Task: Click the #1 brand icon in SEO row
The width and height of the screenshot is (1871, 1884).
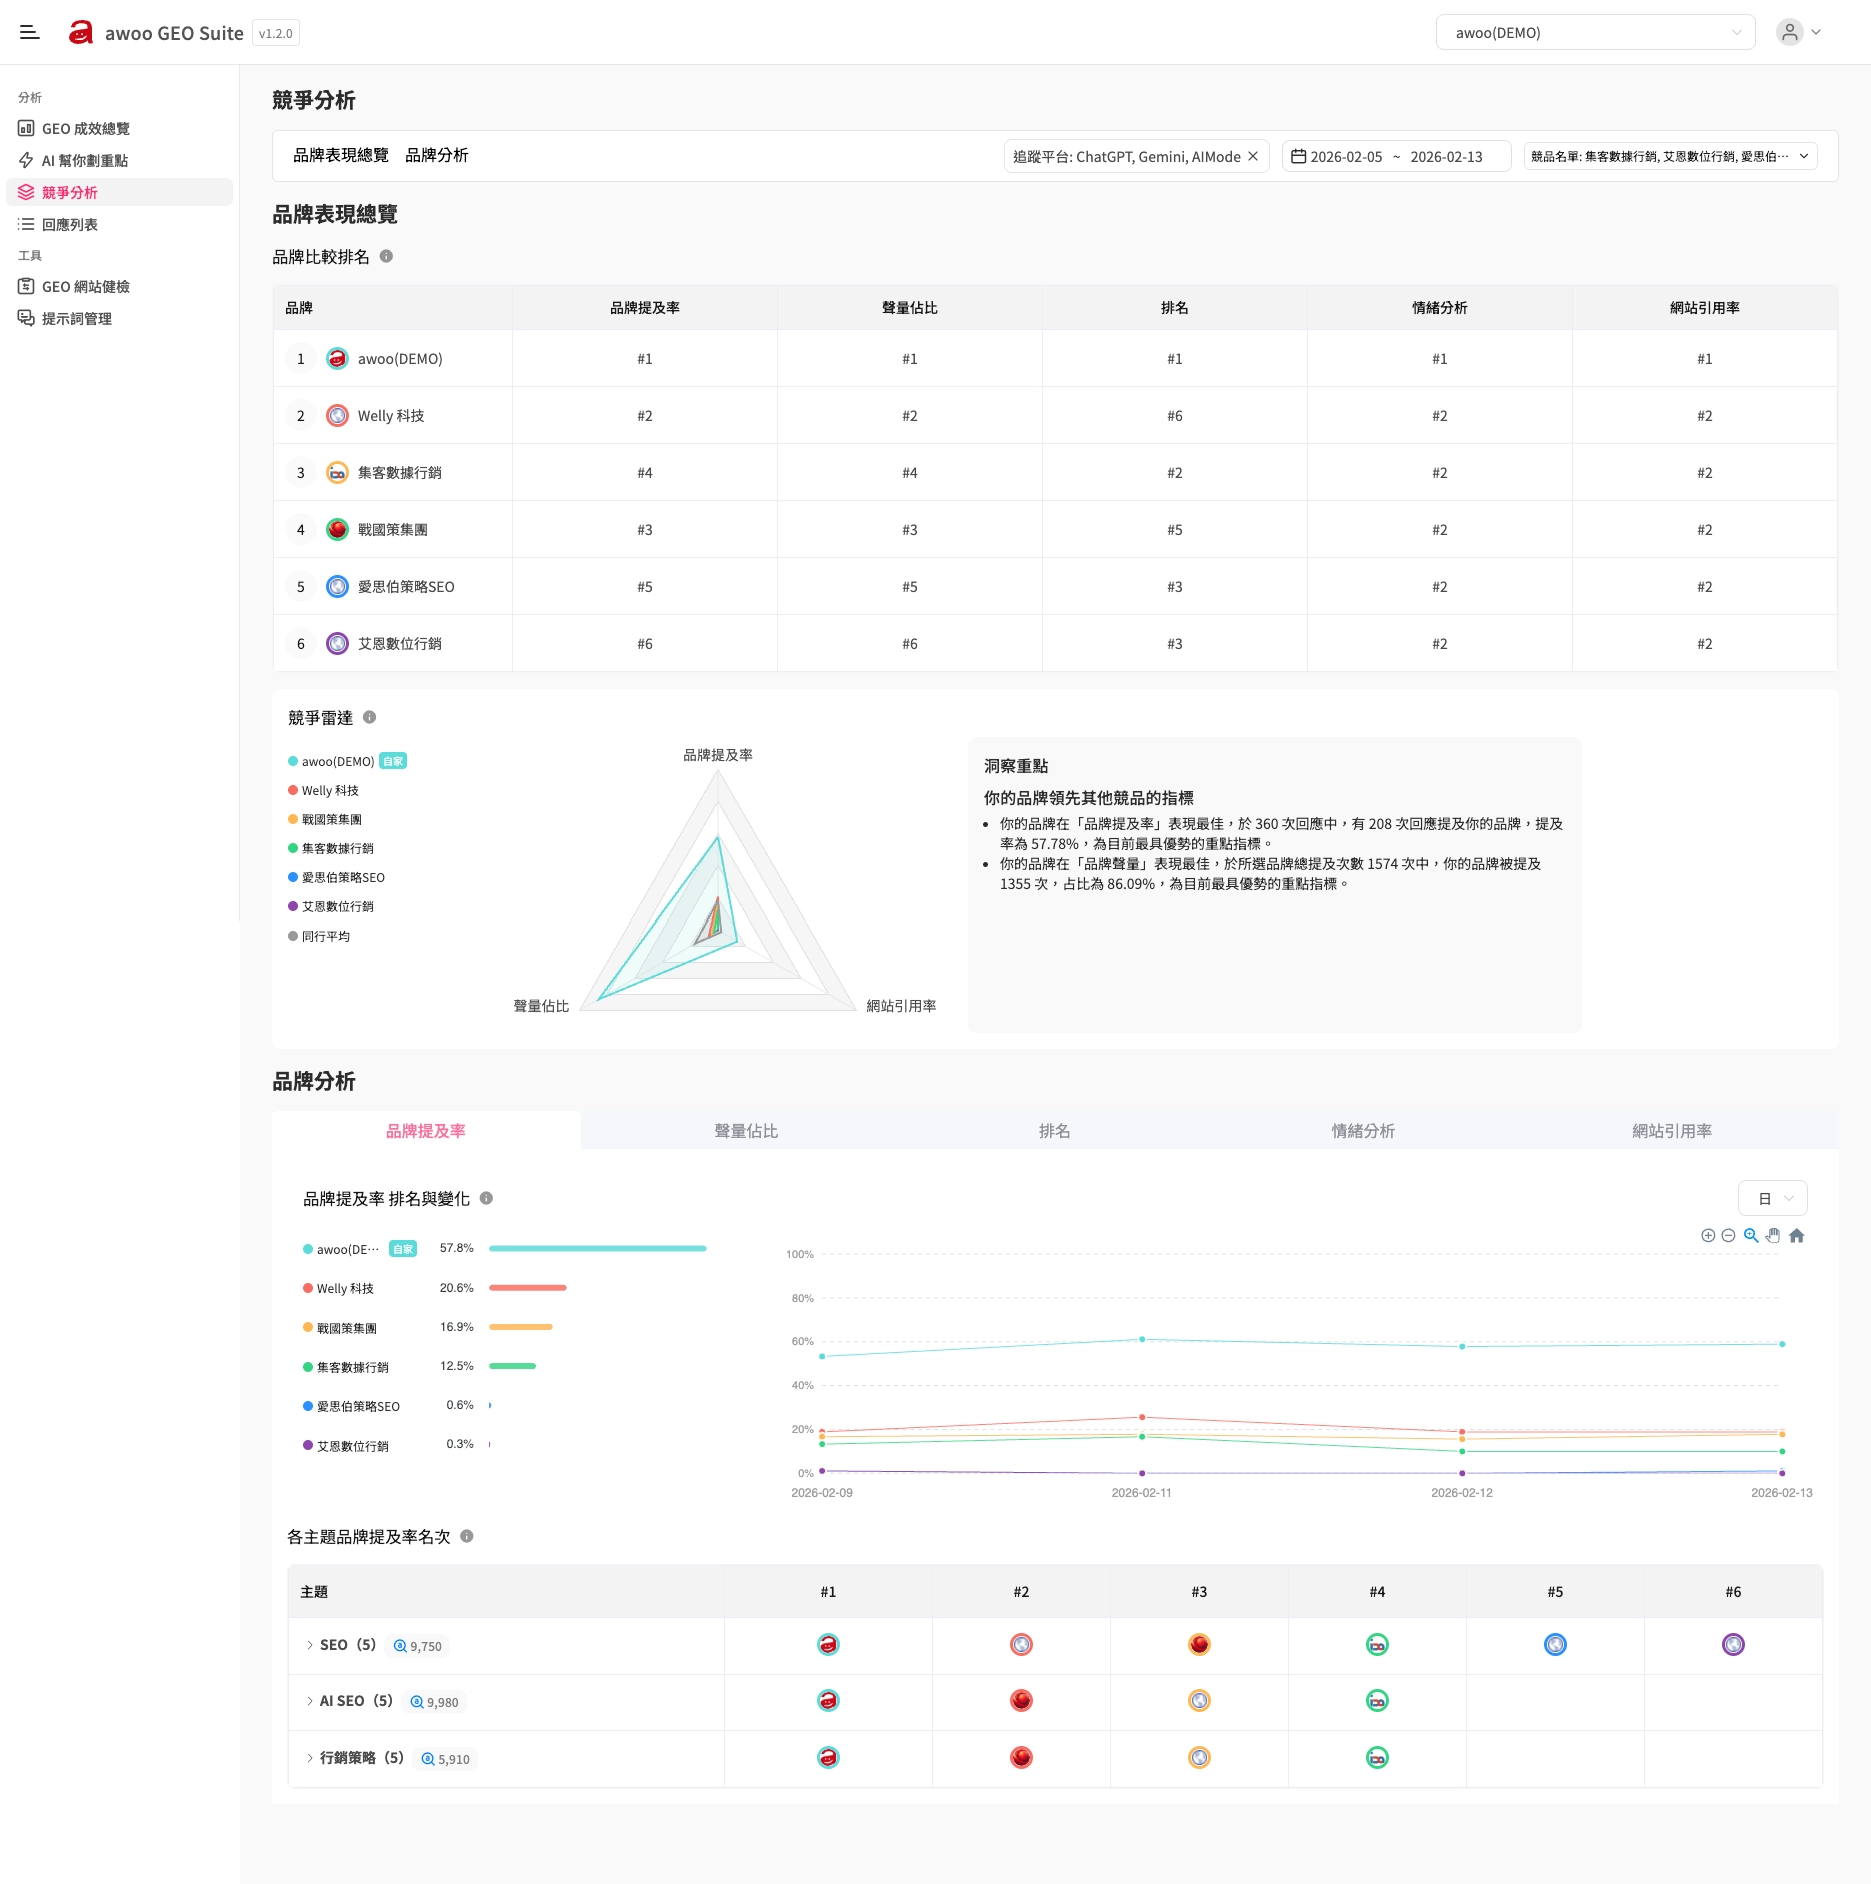Action: (x=828, y=1645)
